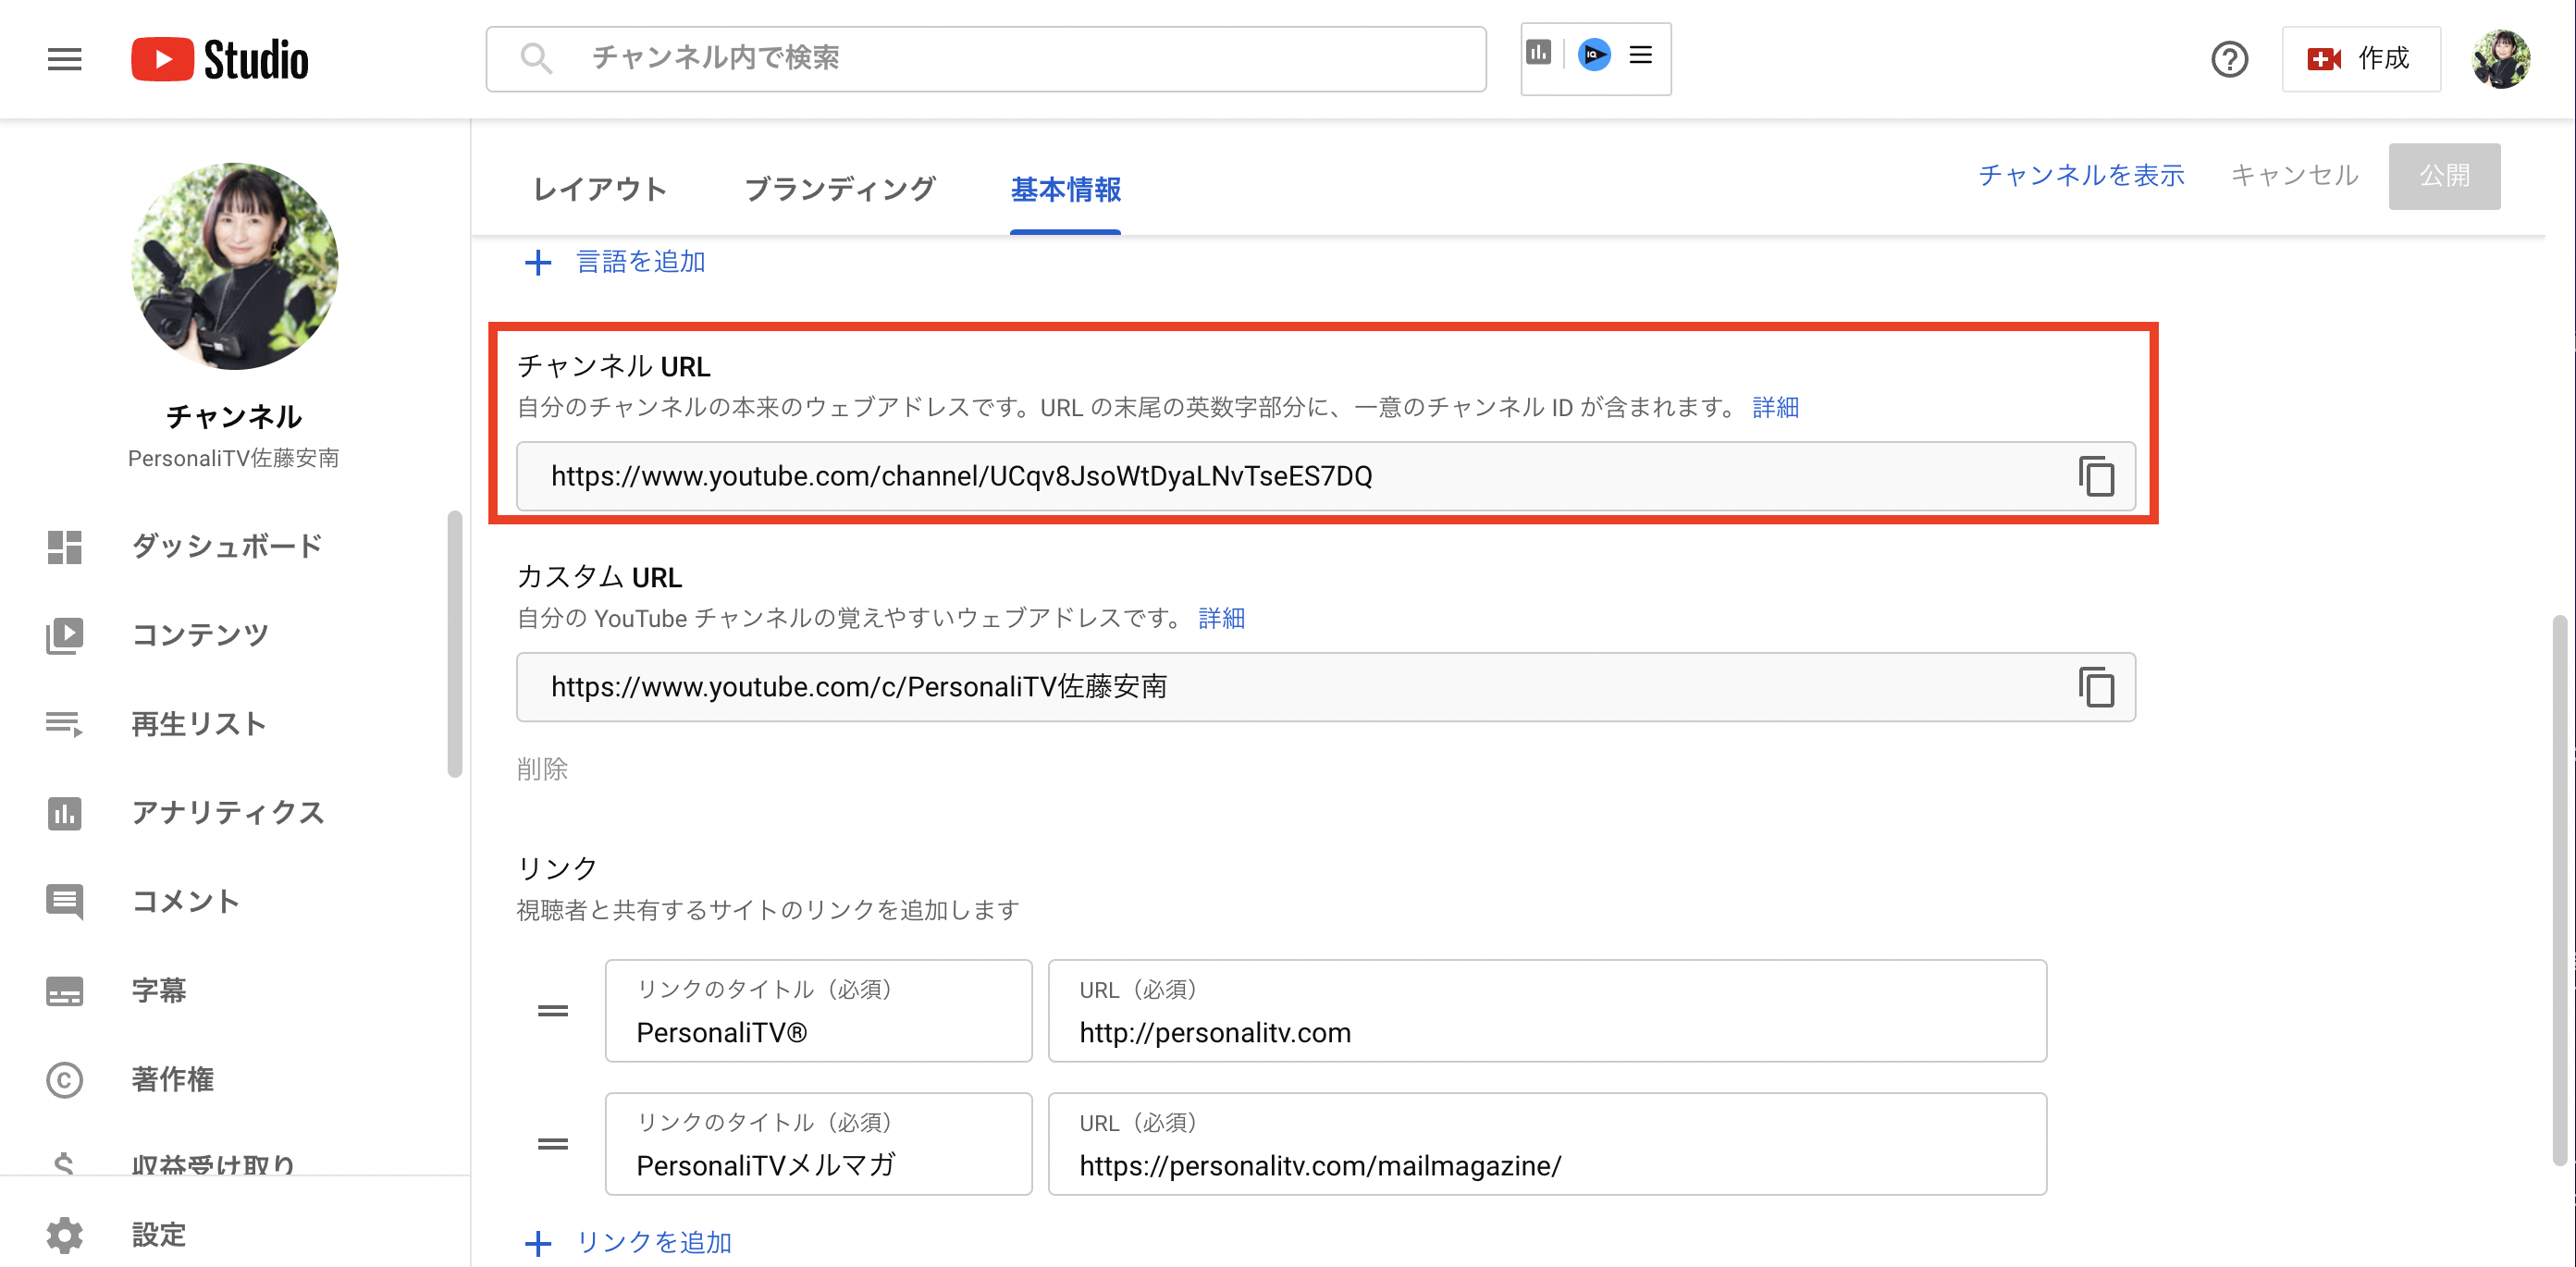
Task: Open アナリティクス in sidebar
Action: point(228,812)
